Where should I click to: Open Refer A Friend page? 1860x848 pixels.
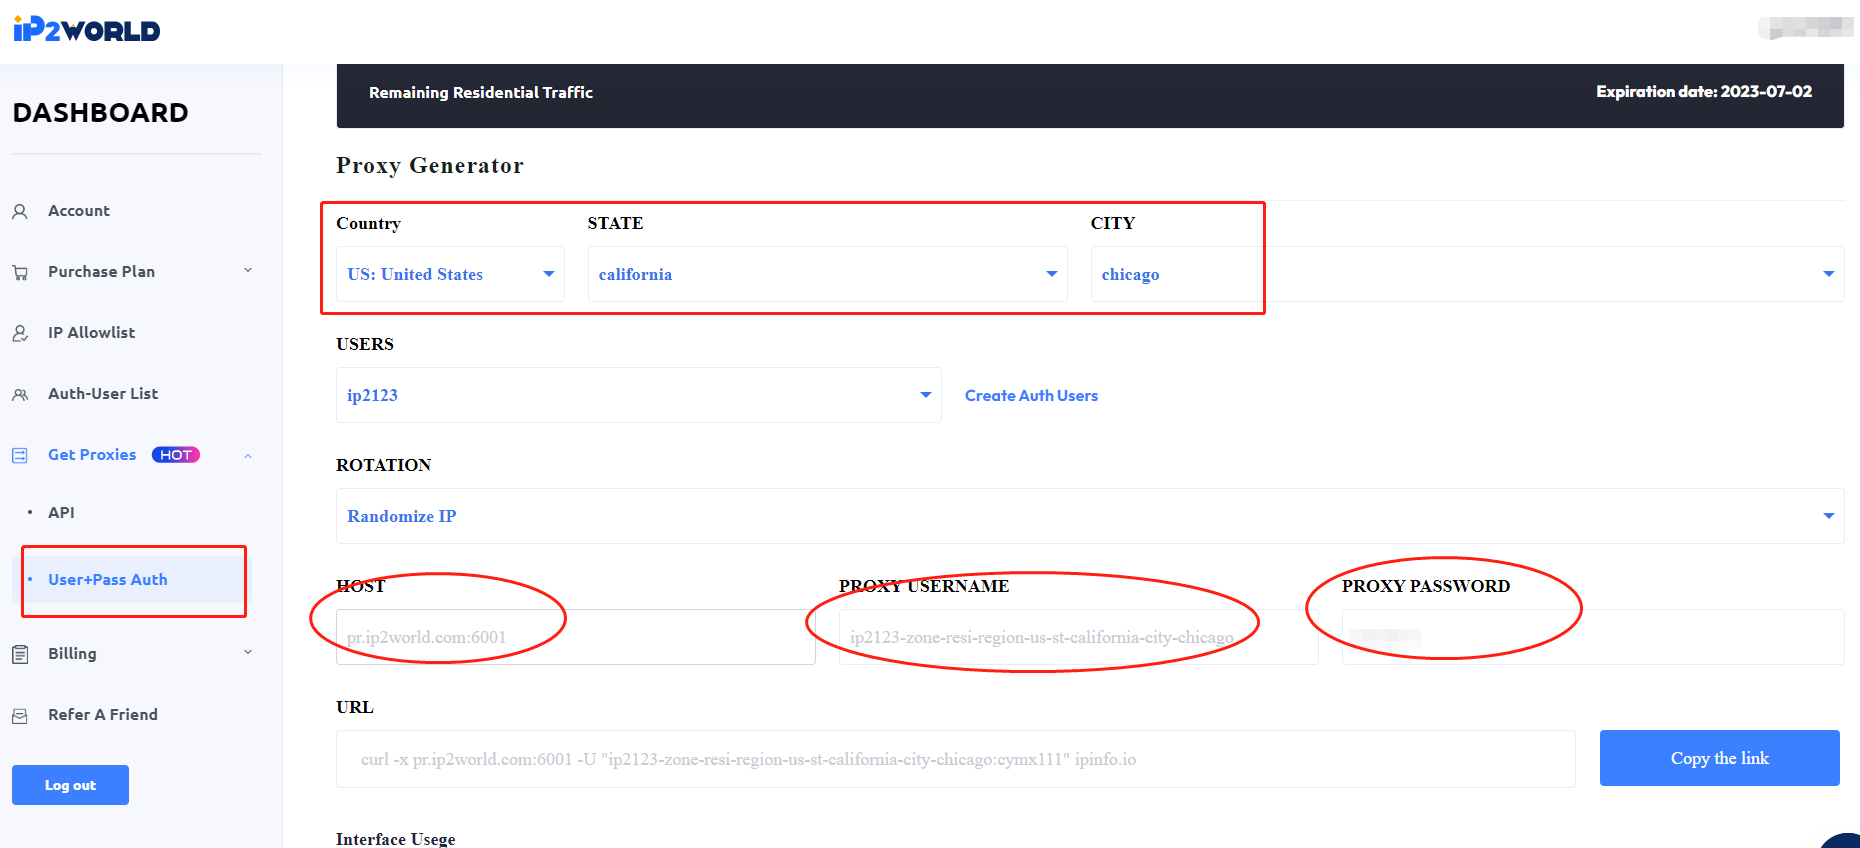[x=103, y=715]
